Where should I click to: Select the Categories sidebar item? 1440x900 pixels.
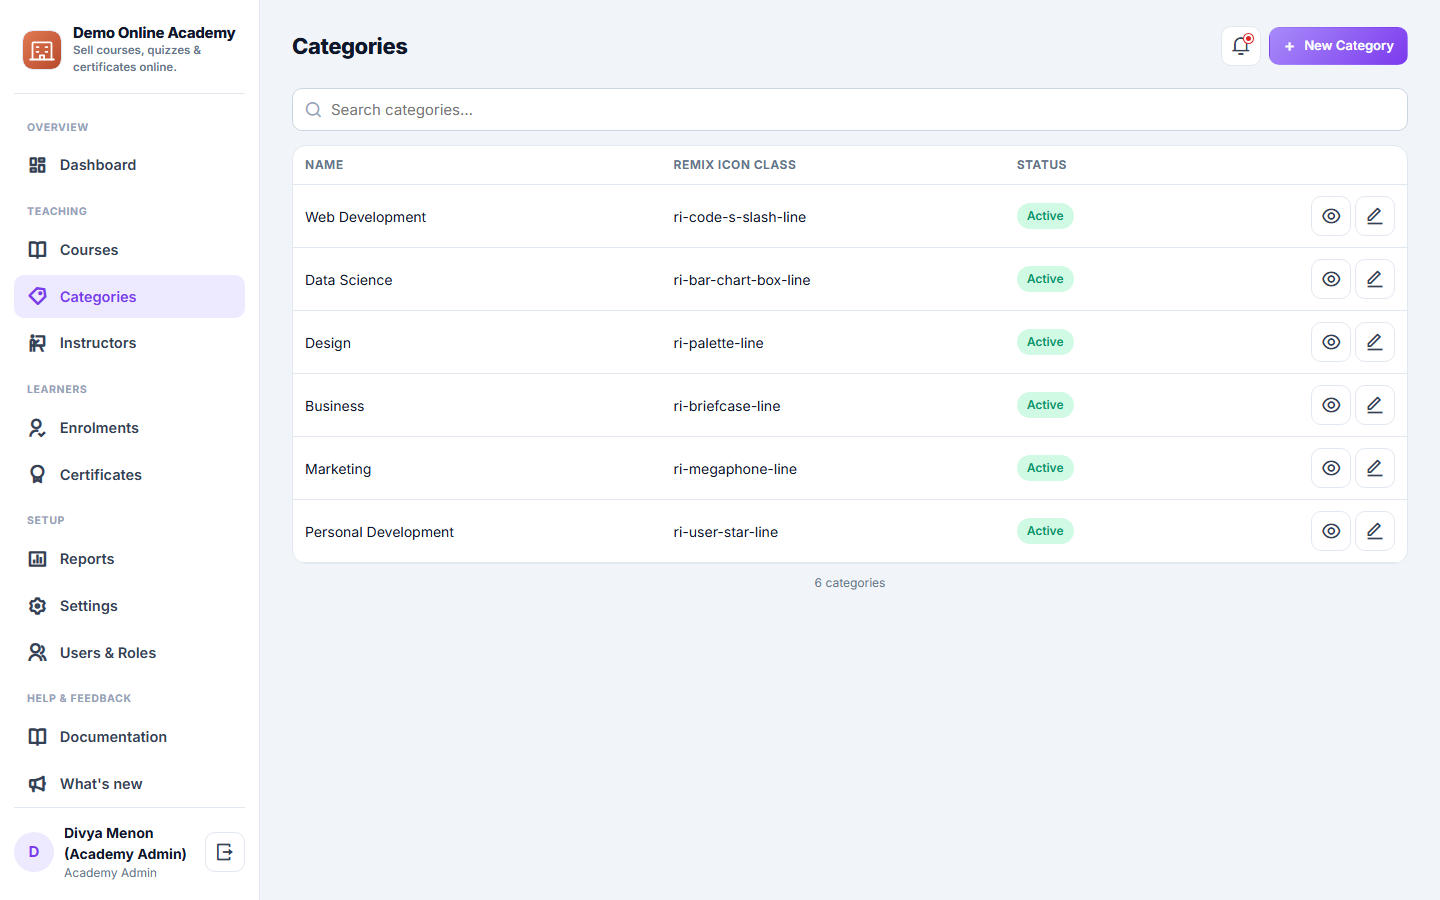click(129, 297)
